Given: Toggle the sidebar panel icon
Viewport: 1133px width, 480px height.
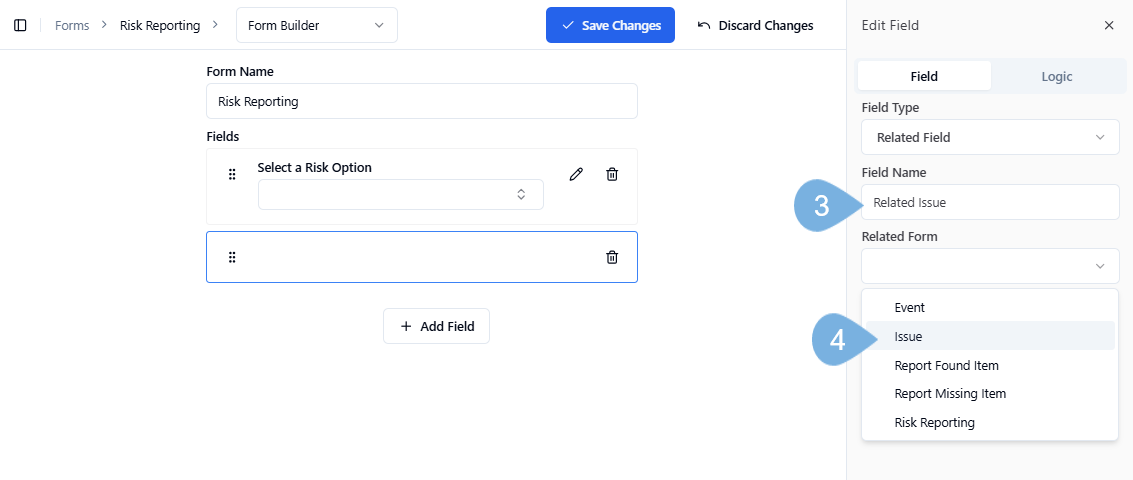Looking at the screenshot, I should (20, 25).
